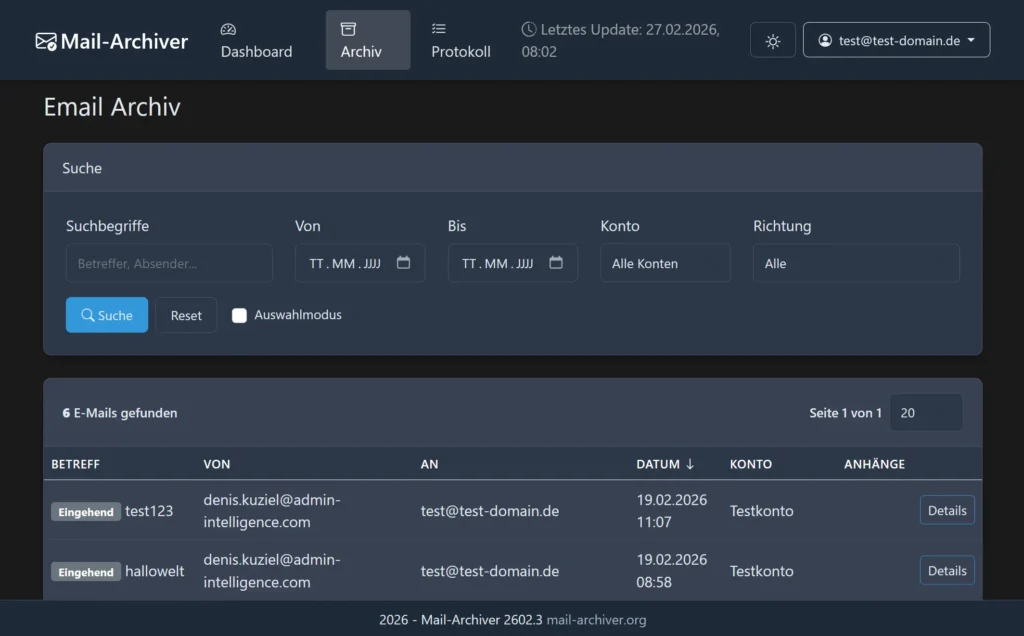Open the Richtung direction dropdown
1024x636 pixels.
click(855, 263)
